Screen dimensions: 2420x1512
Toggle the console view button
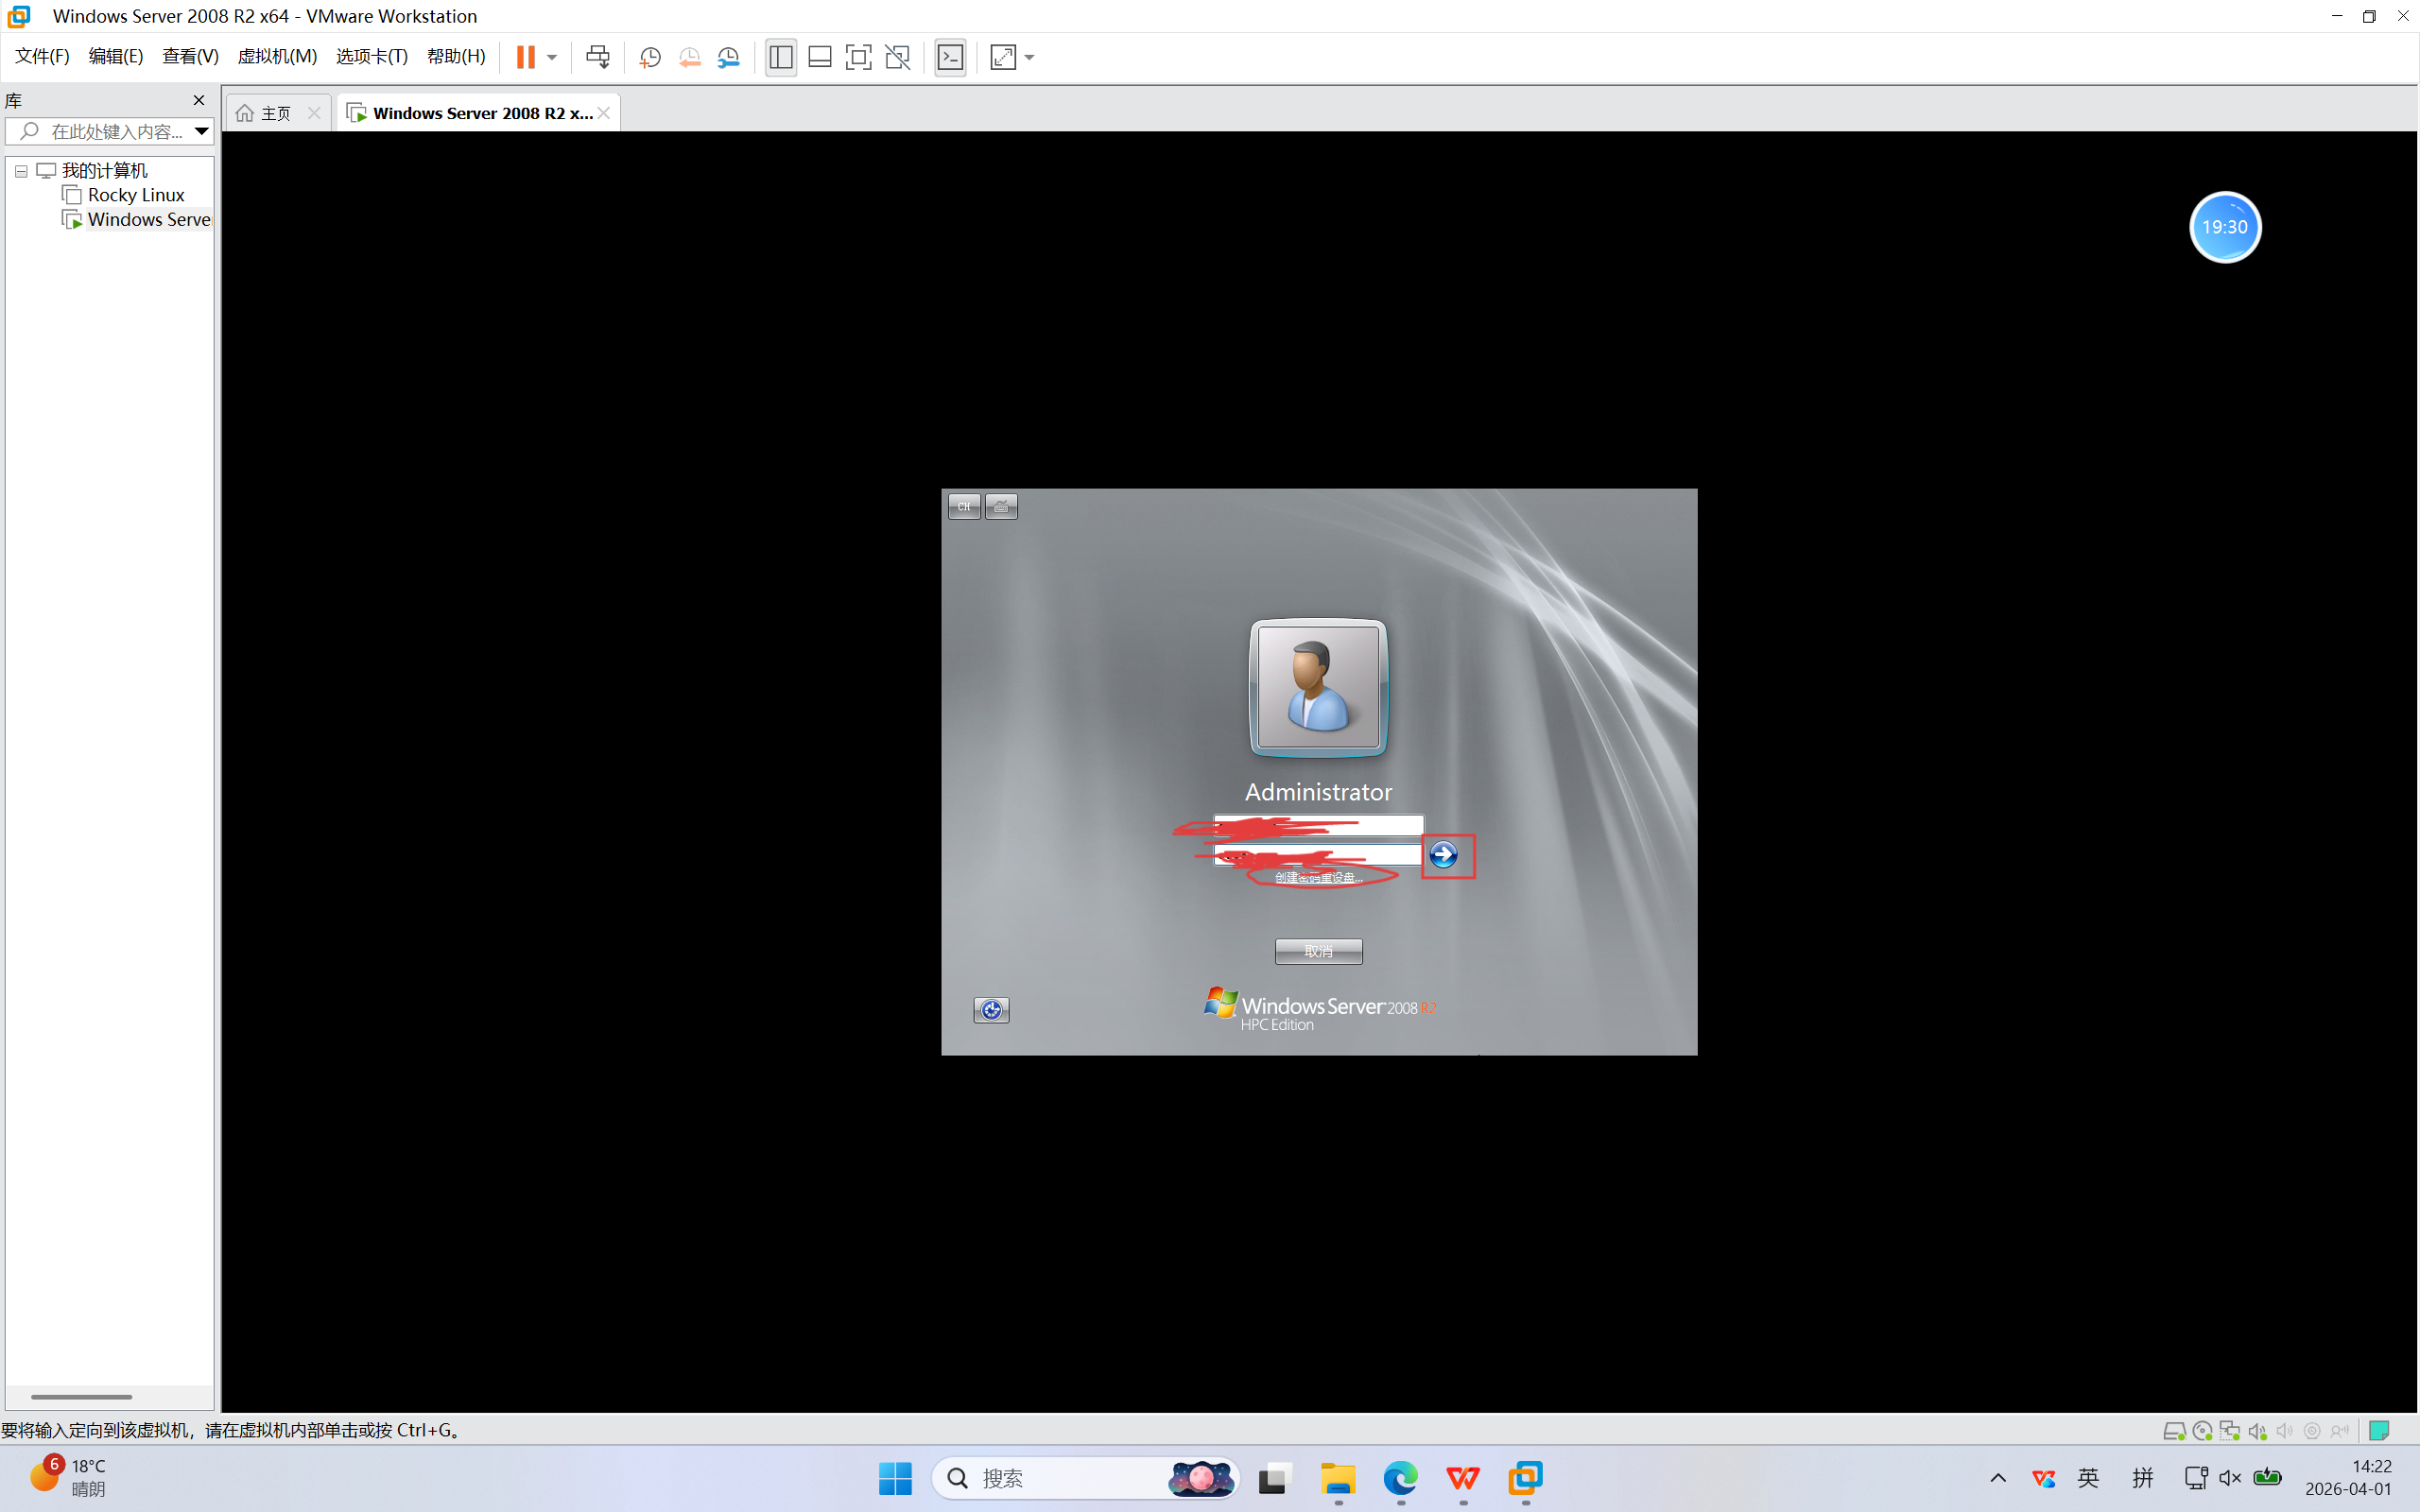tap(950, 57)
